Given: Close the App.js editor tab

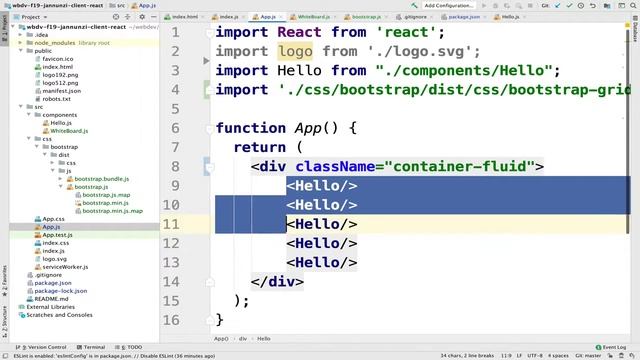Looking at the screenshot, I should pyautogui.click(x=281, y=17).
